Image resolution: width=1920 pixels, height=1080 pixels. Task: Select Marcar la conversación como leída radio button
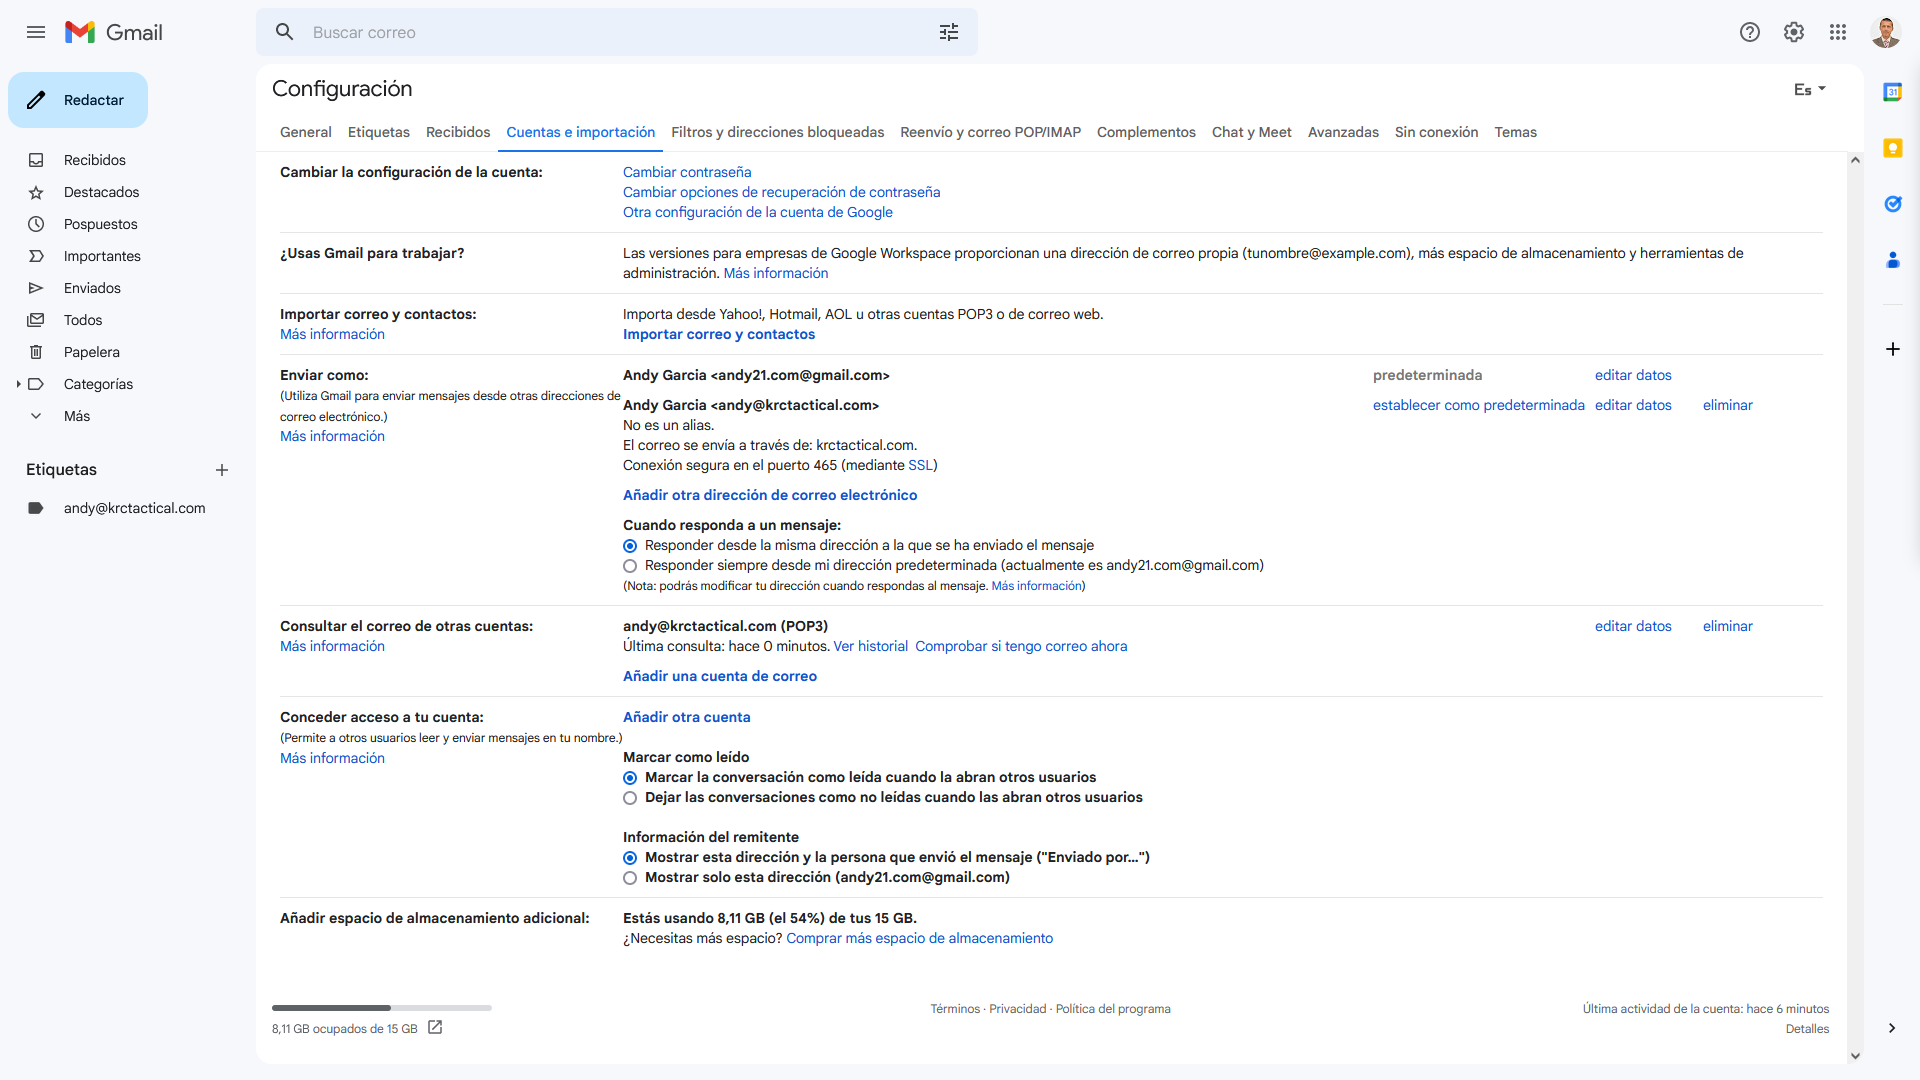coord(630,777)
